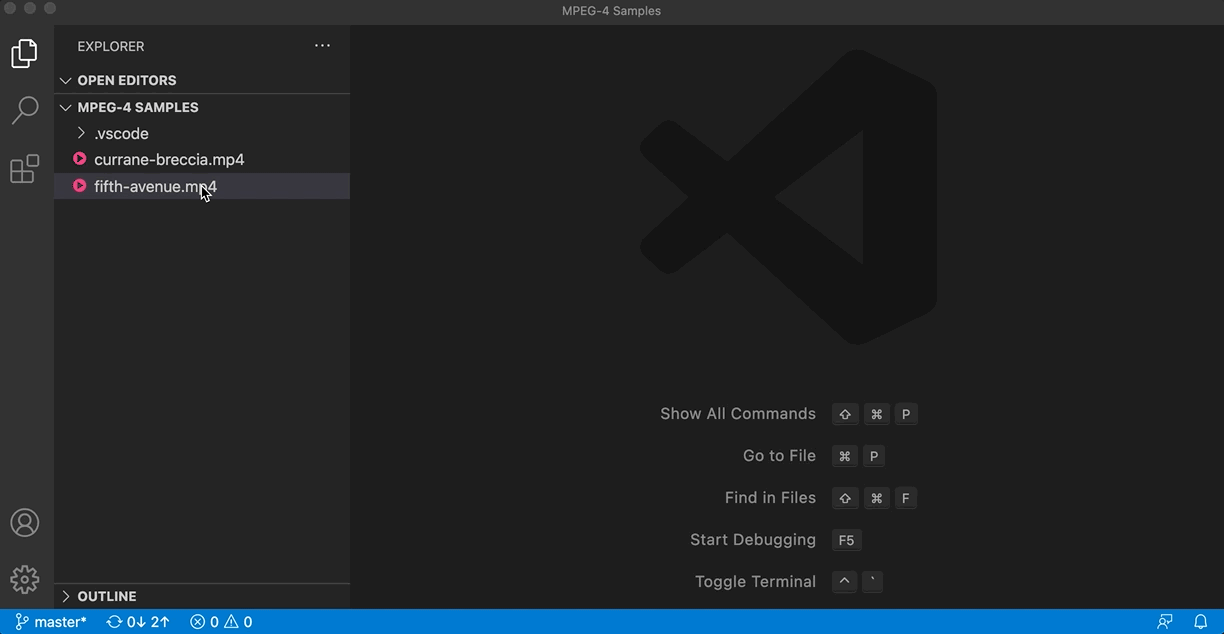The image size is (1224, 634).
Task: Click the video icon beside fifth-avenue.mp4
Action: click(x=80, y=186)
